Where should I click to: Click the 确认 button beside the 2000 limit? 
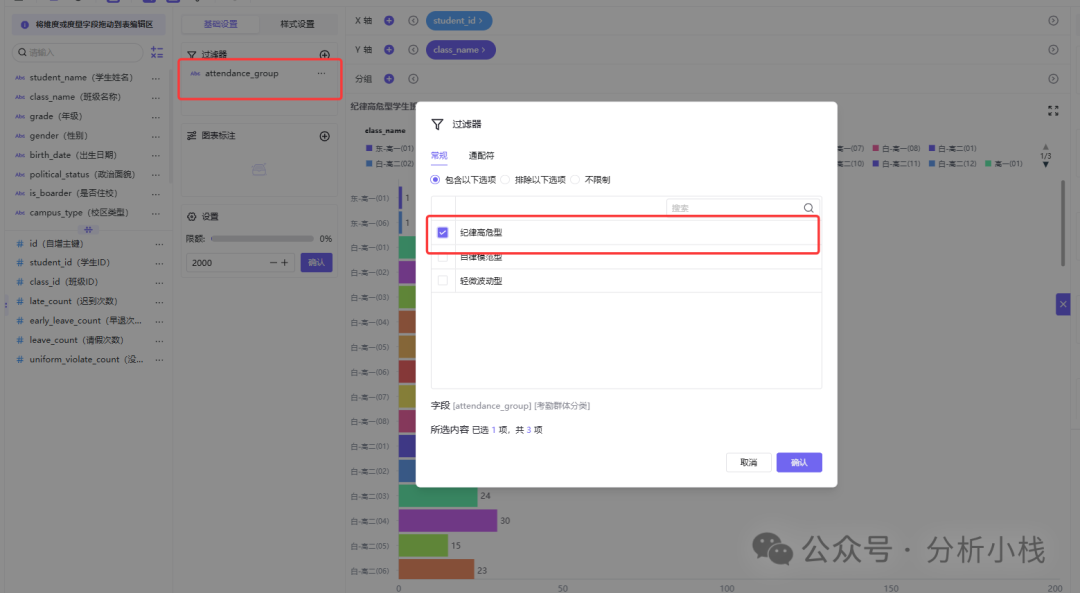click(x=316, y=262)
